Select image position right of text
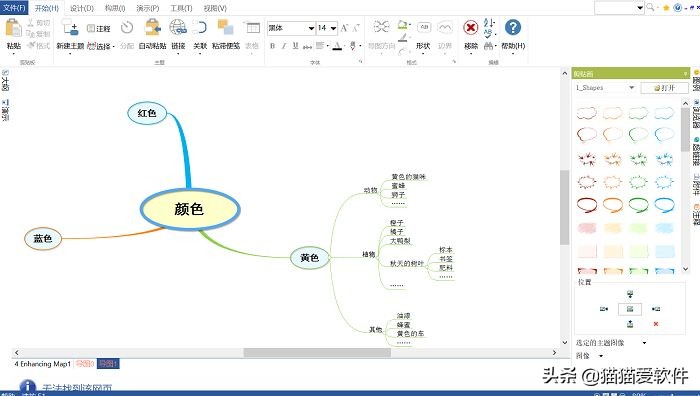The height and width of the screenshot is (396, 700). pyautogui.click(x=656, y=309)
